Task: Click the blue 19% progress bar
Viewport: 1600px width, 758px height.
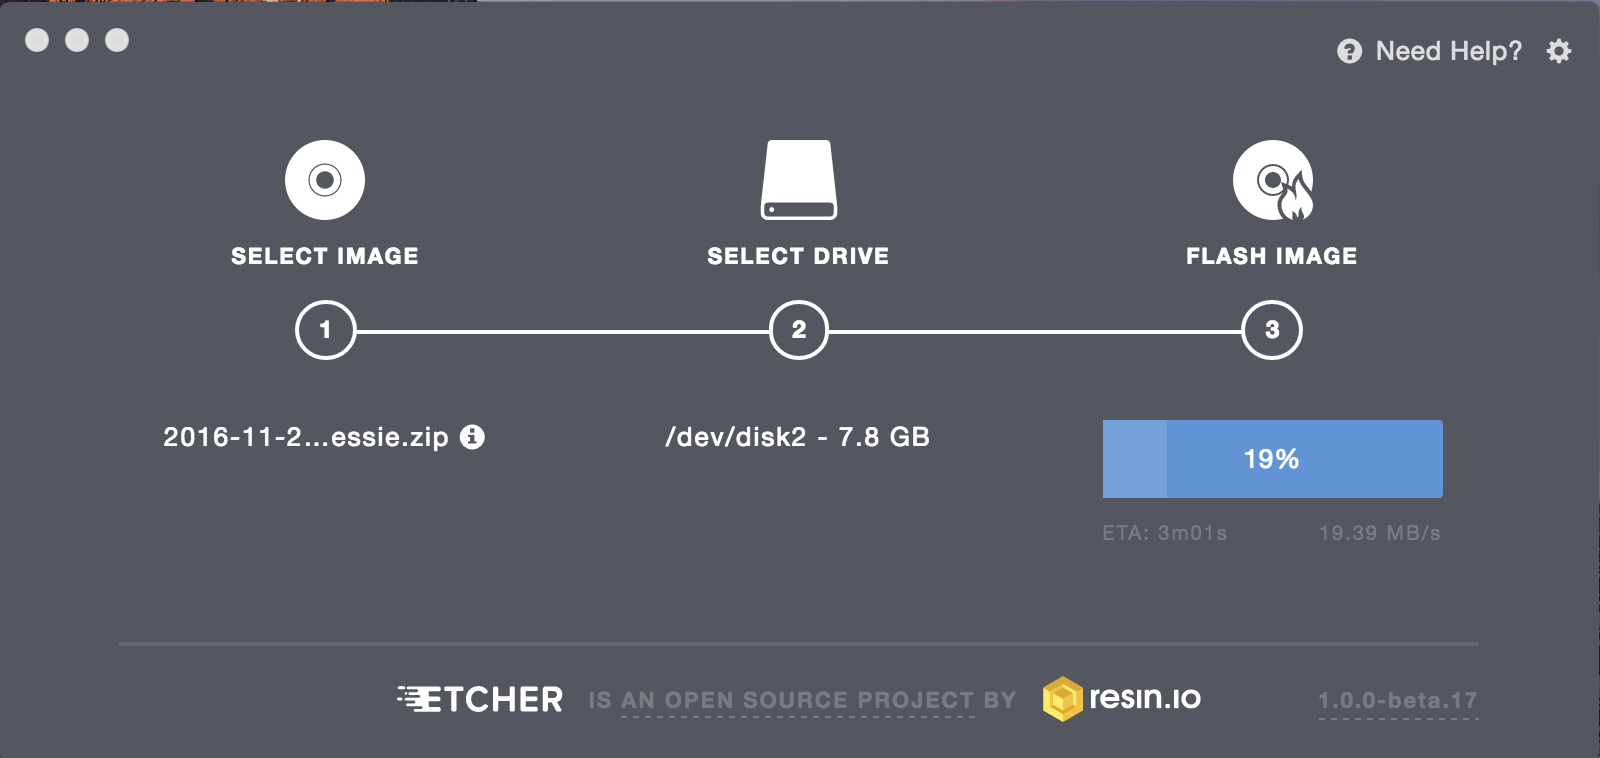Action: 1271,459
